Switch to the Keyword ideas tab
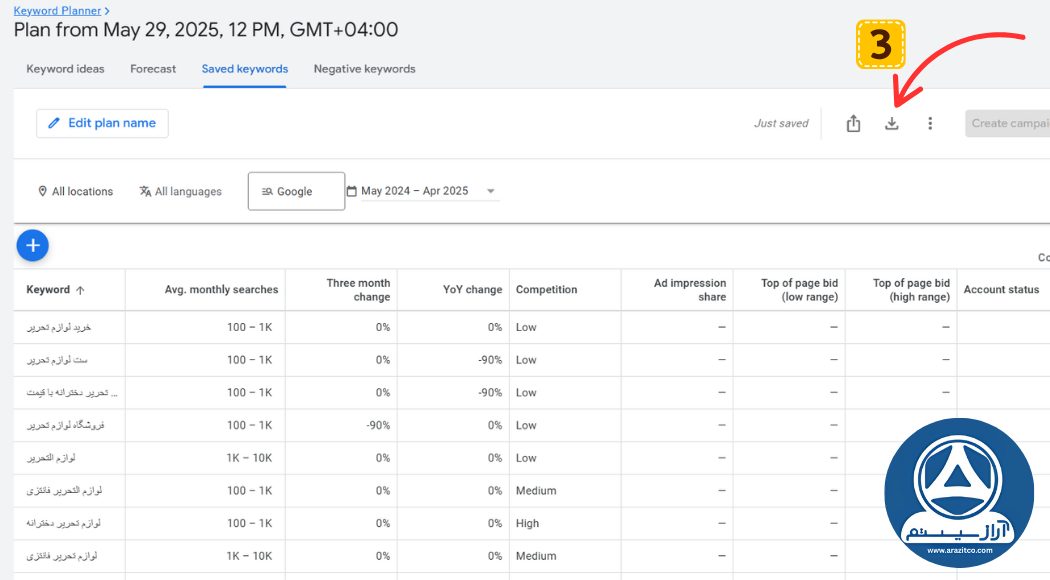 65,69
